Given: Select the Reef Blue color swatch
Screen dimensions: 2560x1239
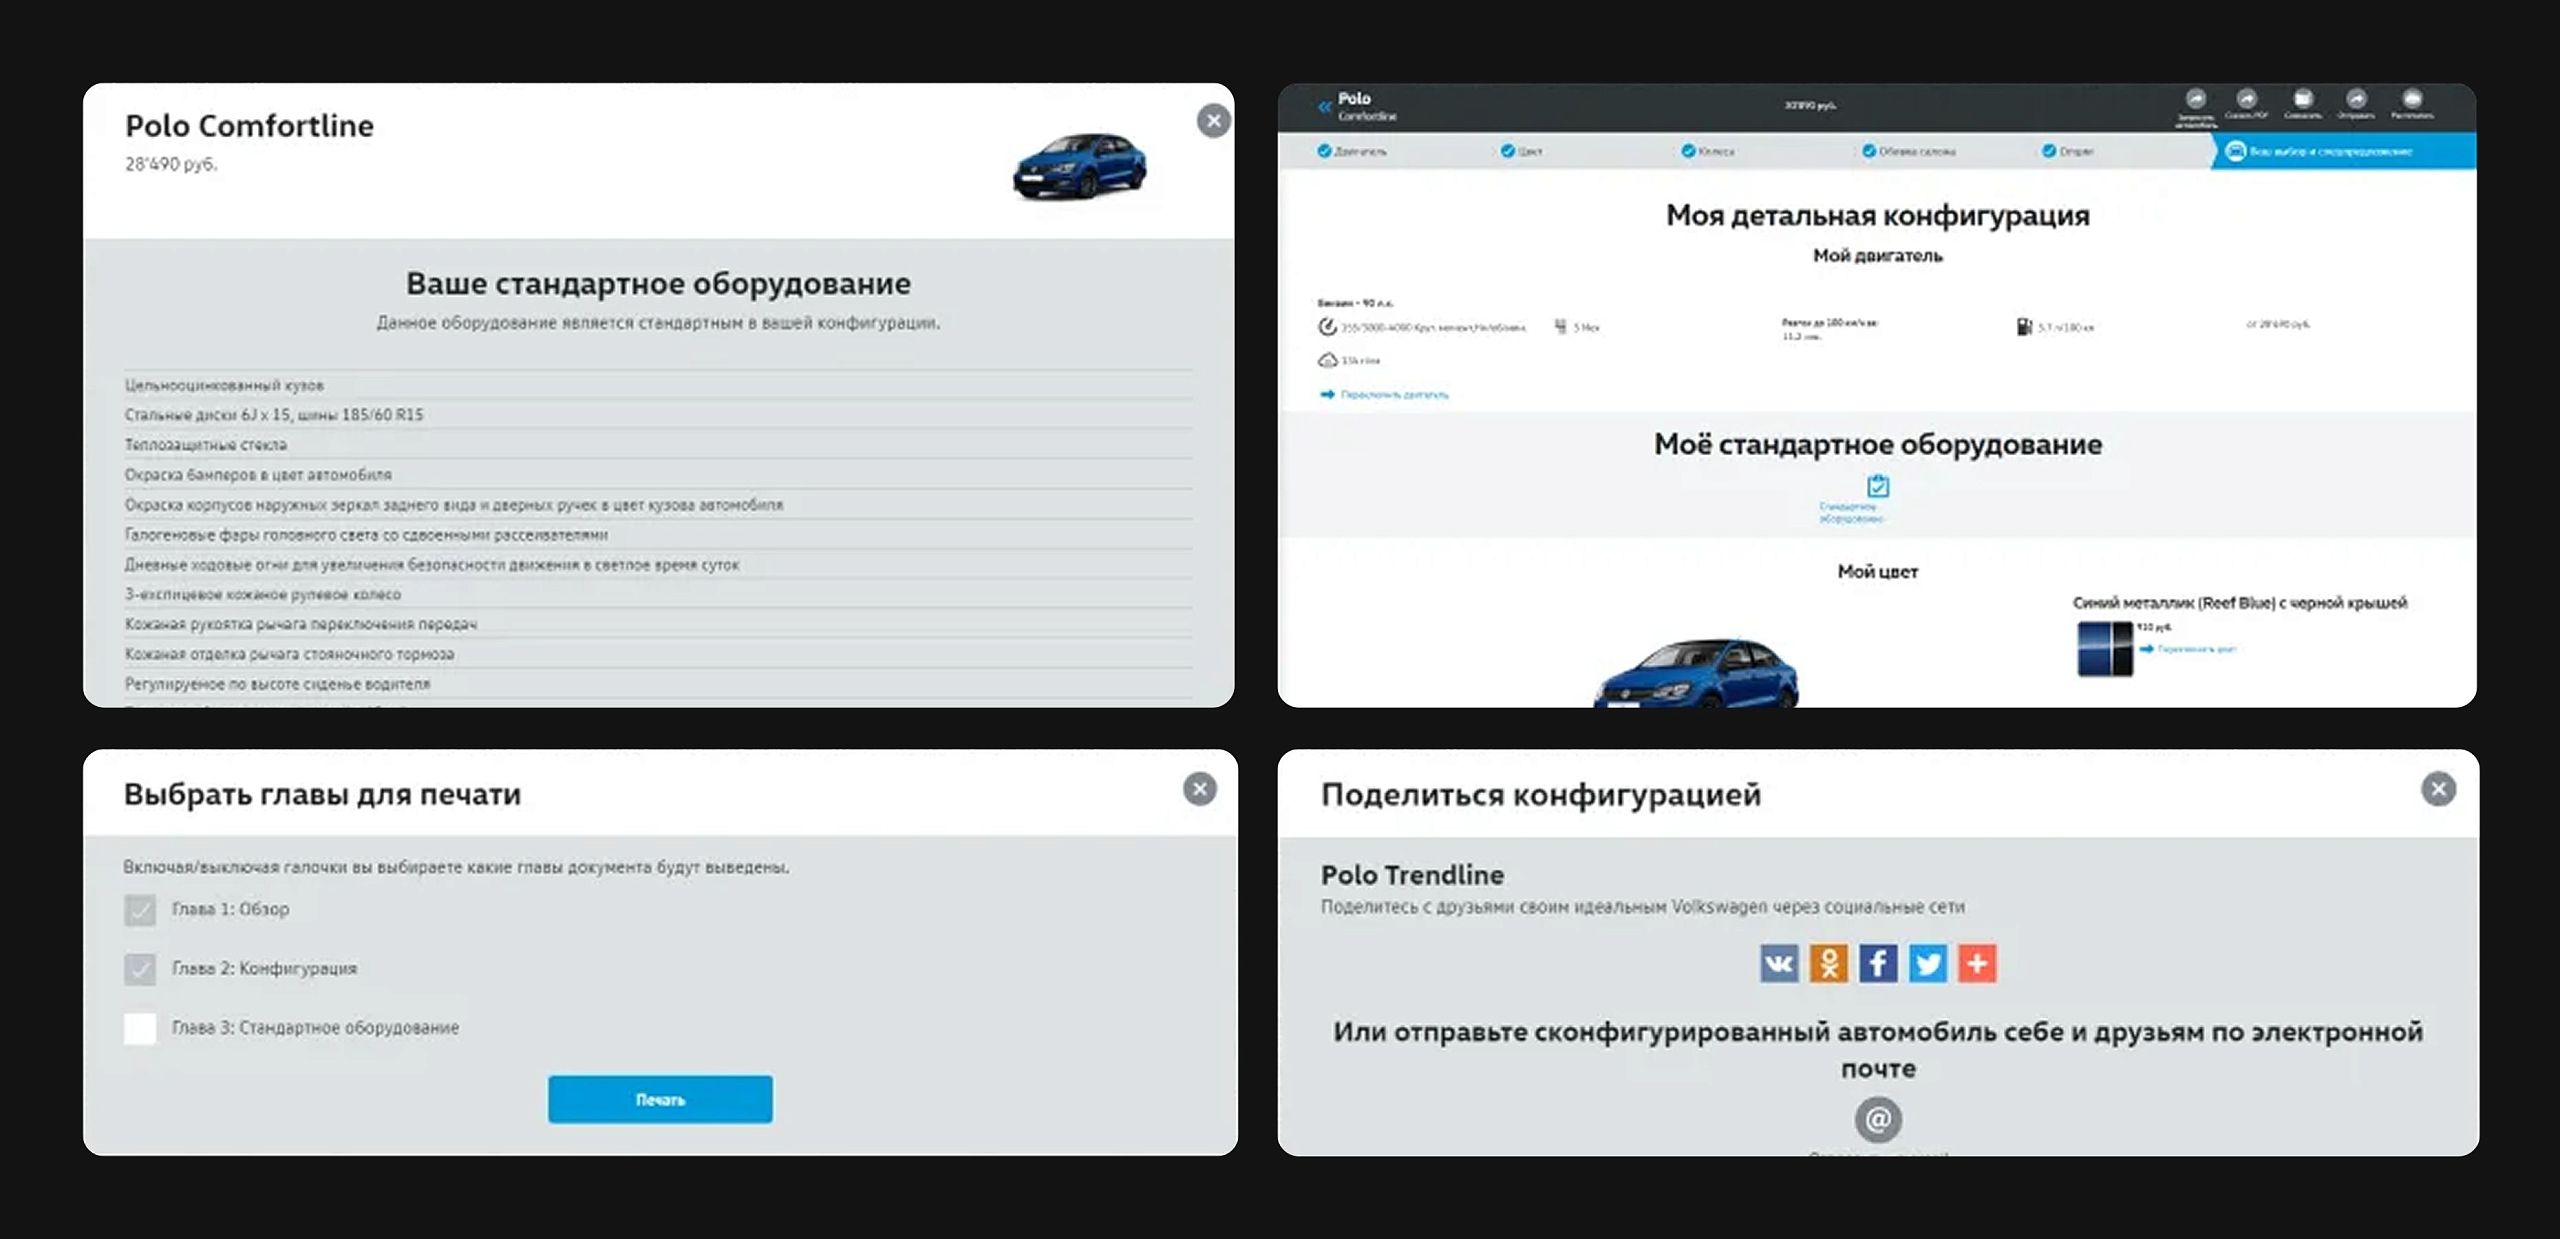Looking at the screenshot, I should [2104, 649].
